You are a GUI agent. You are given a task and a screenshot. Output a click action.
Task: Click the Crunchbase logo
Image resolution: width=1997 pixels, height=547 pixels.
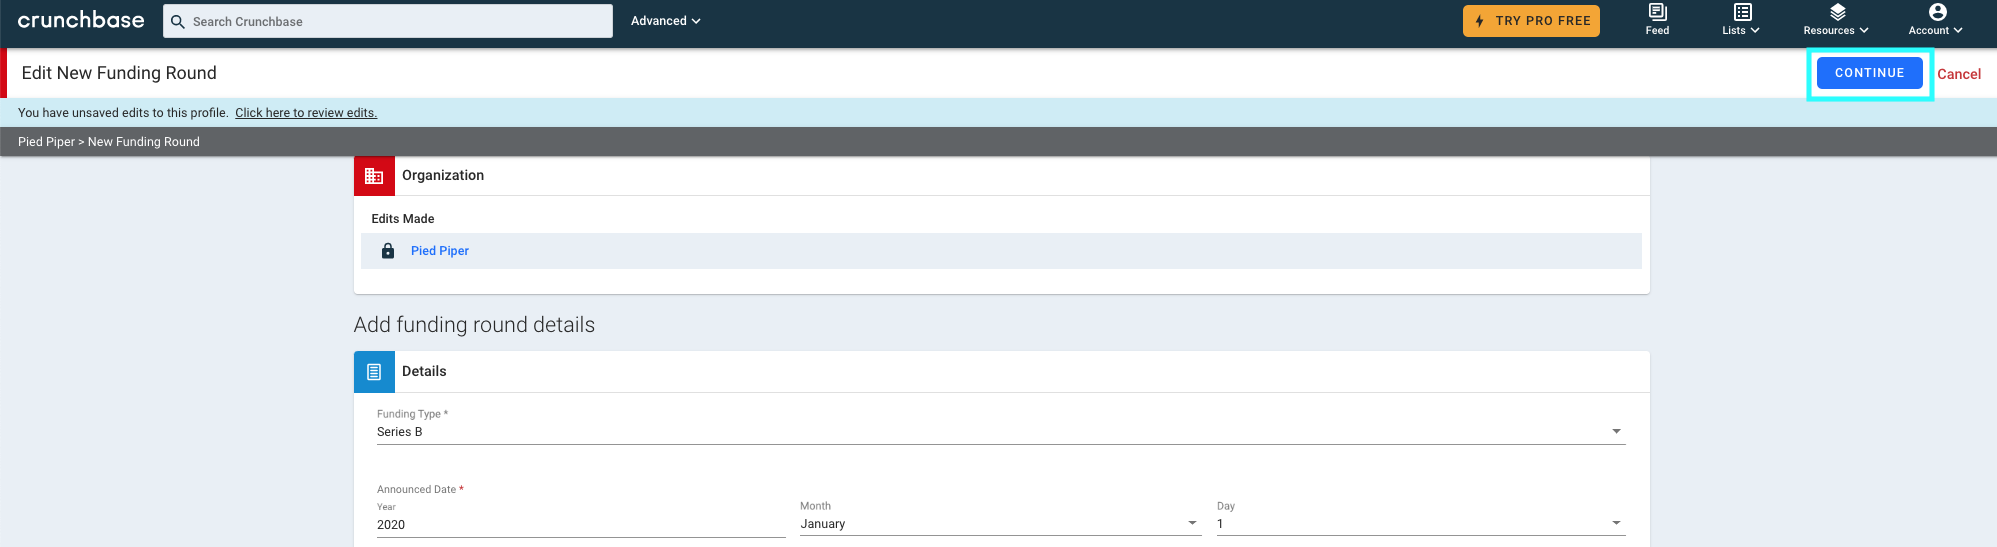[x=81, y=20]
